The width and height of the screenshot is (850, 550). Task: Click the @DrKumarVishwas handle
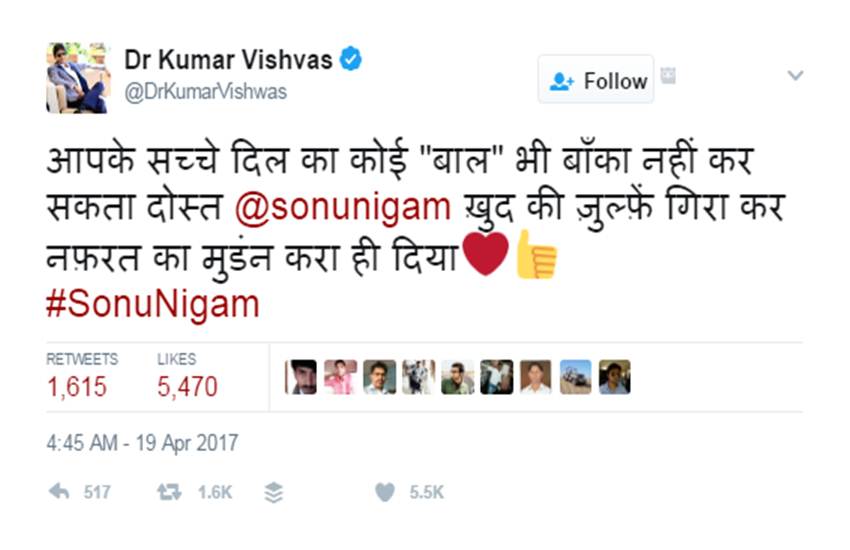point(205,92)
